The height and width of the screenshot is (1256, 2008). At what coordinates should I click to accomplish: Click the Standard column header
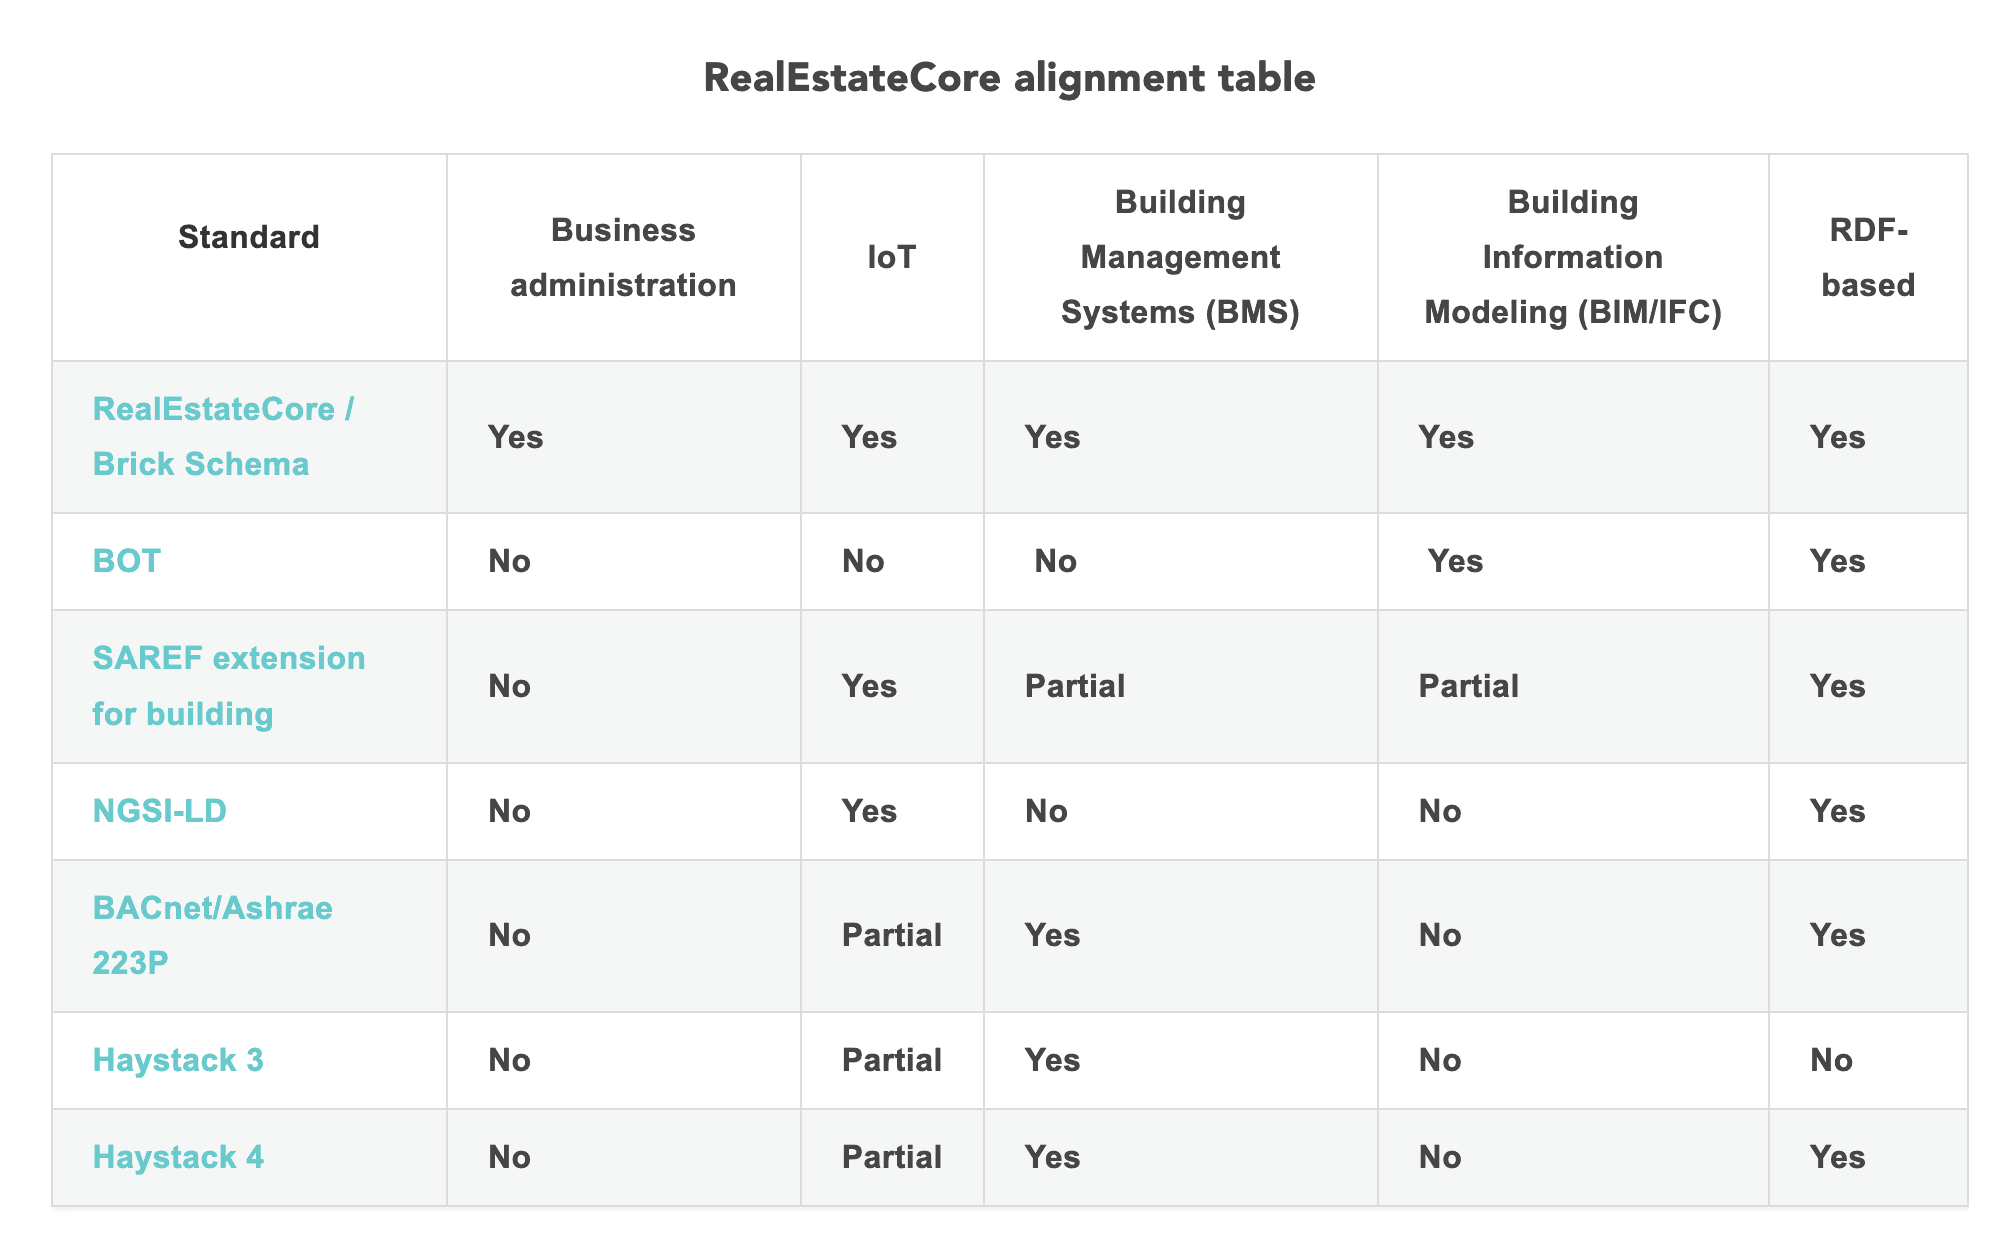(249, 237)
